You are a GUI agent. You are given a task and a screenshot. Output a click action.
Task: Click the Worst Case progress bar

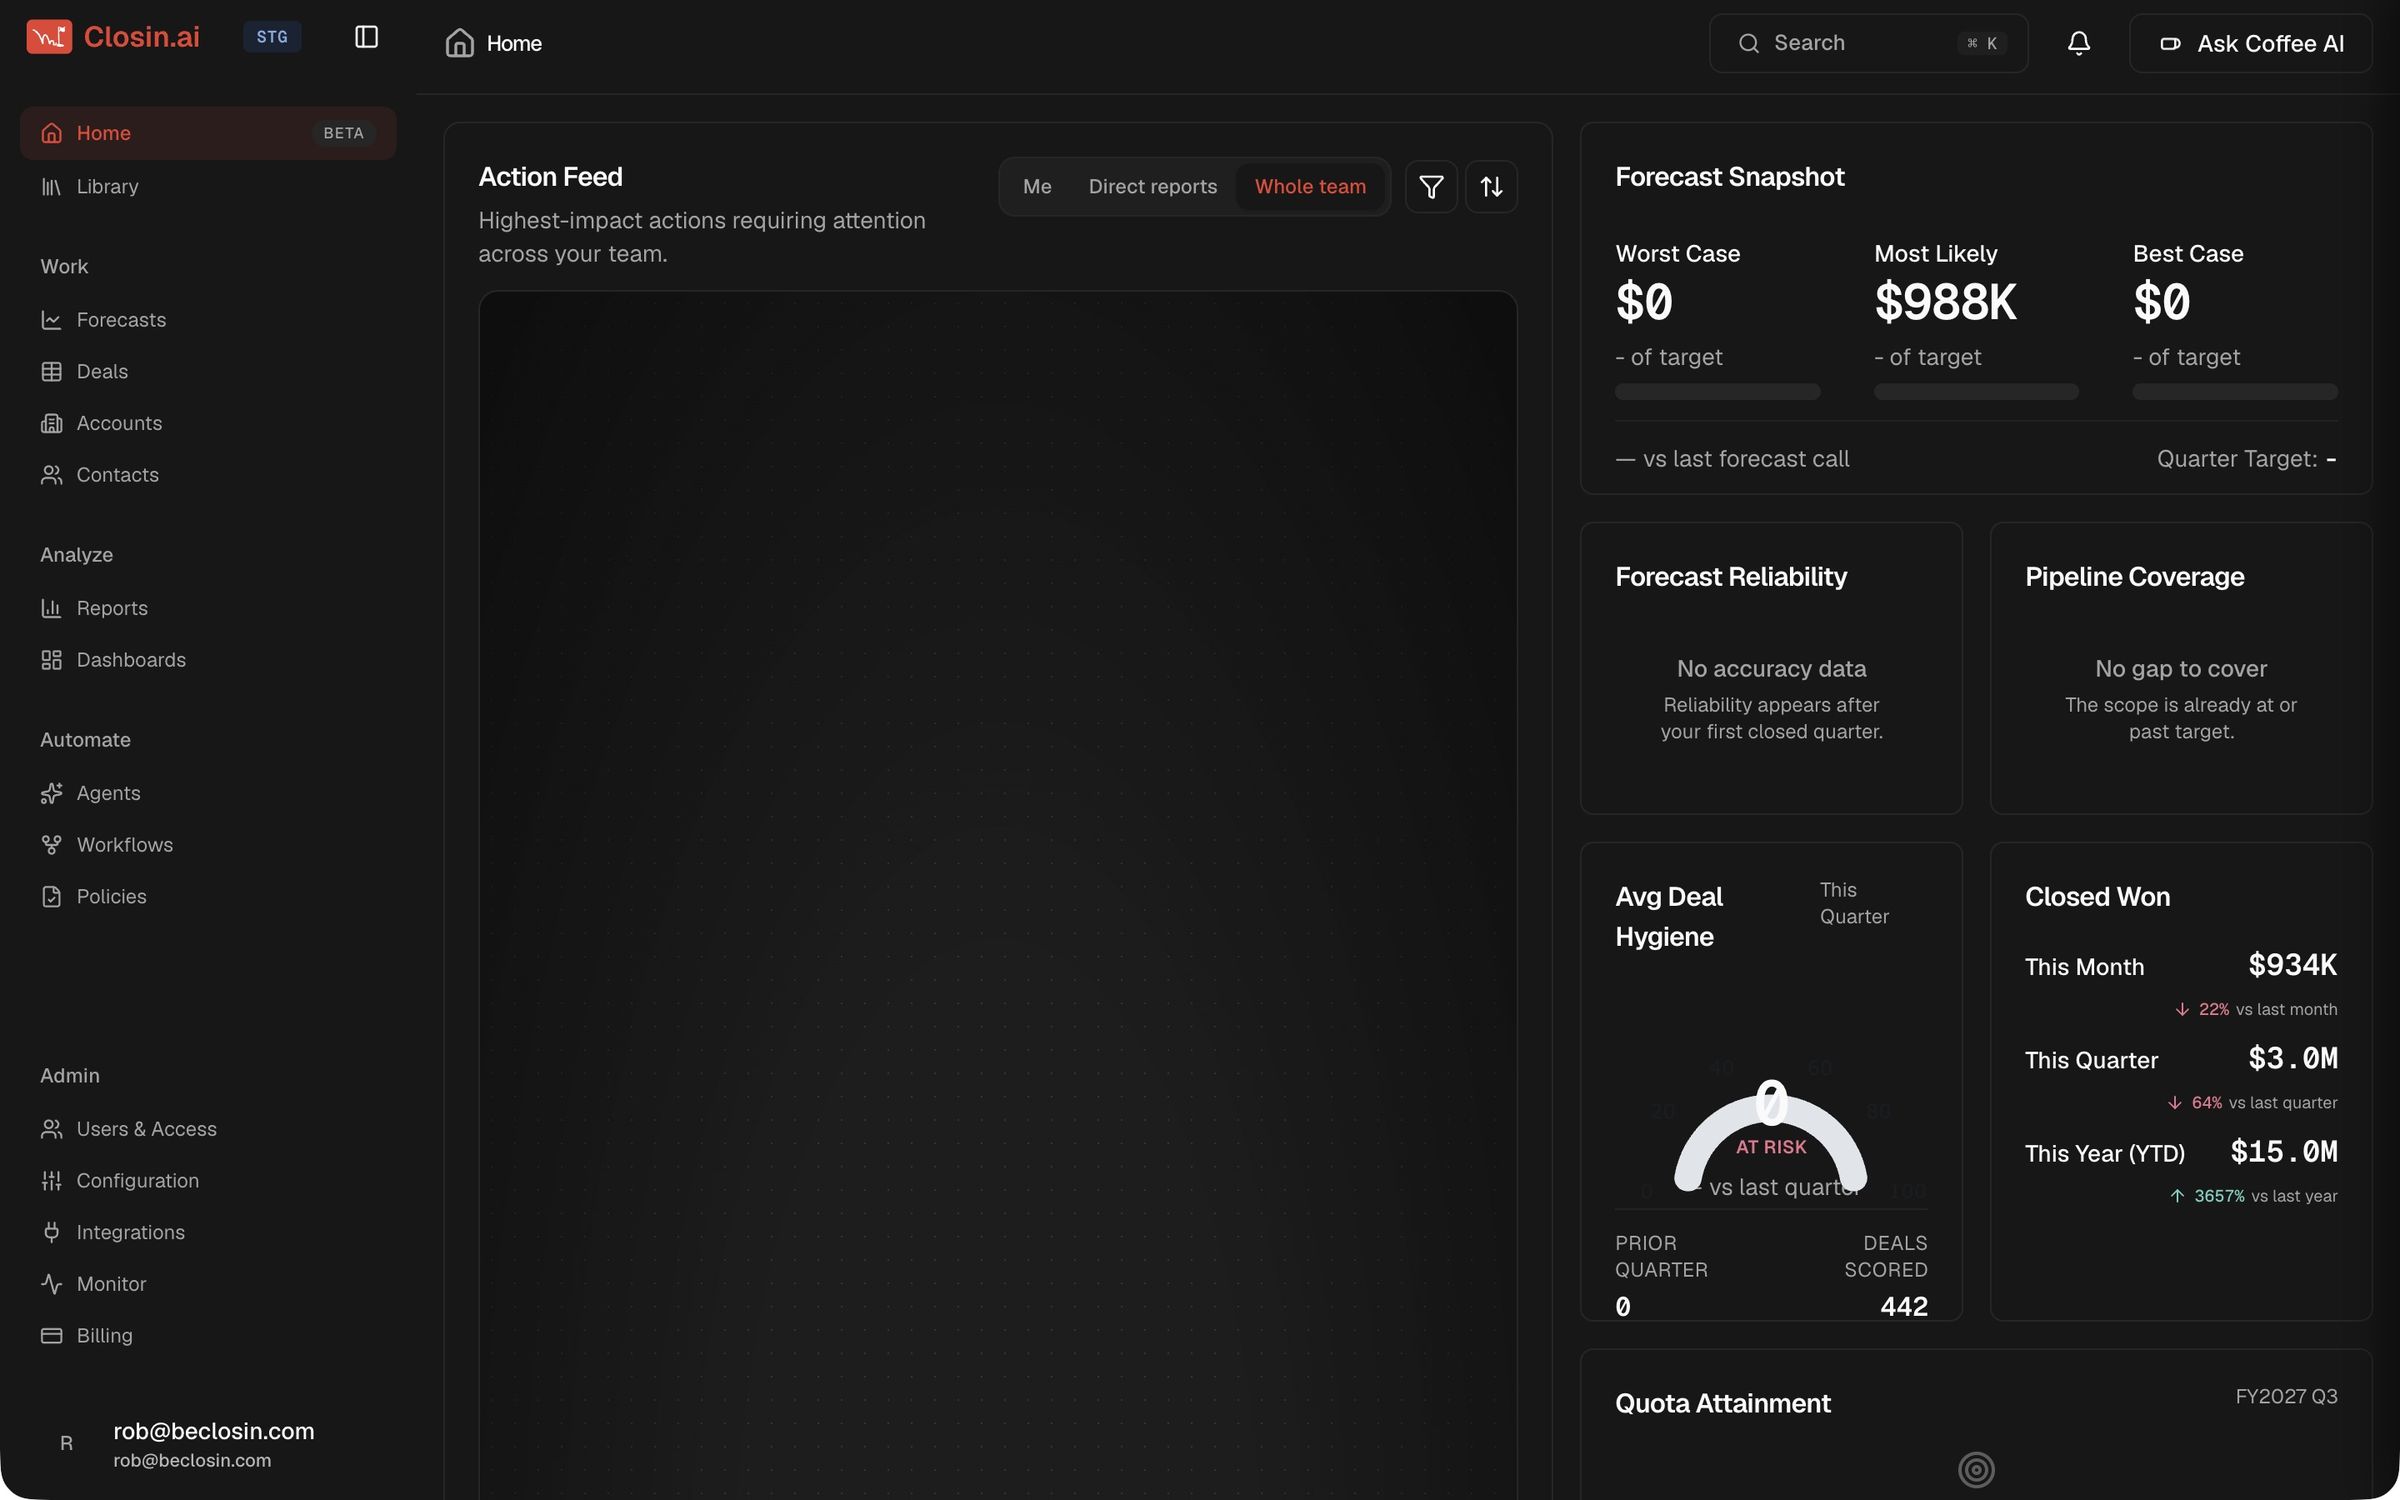[x=1717, y=392]
